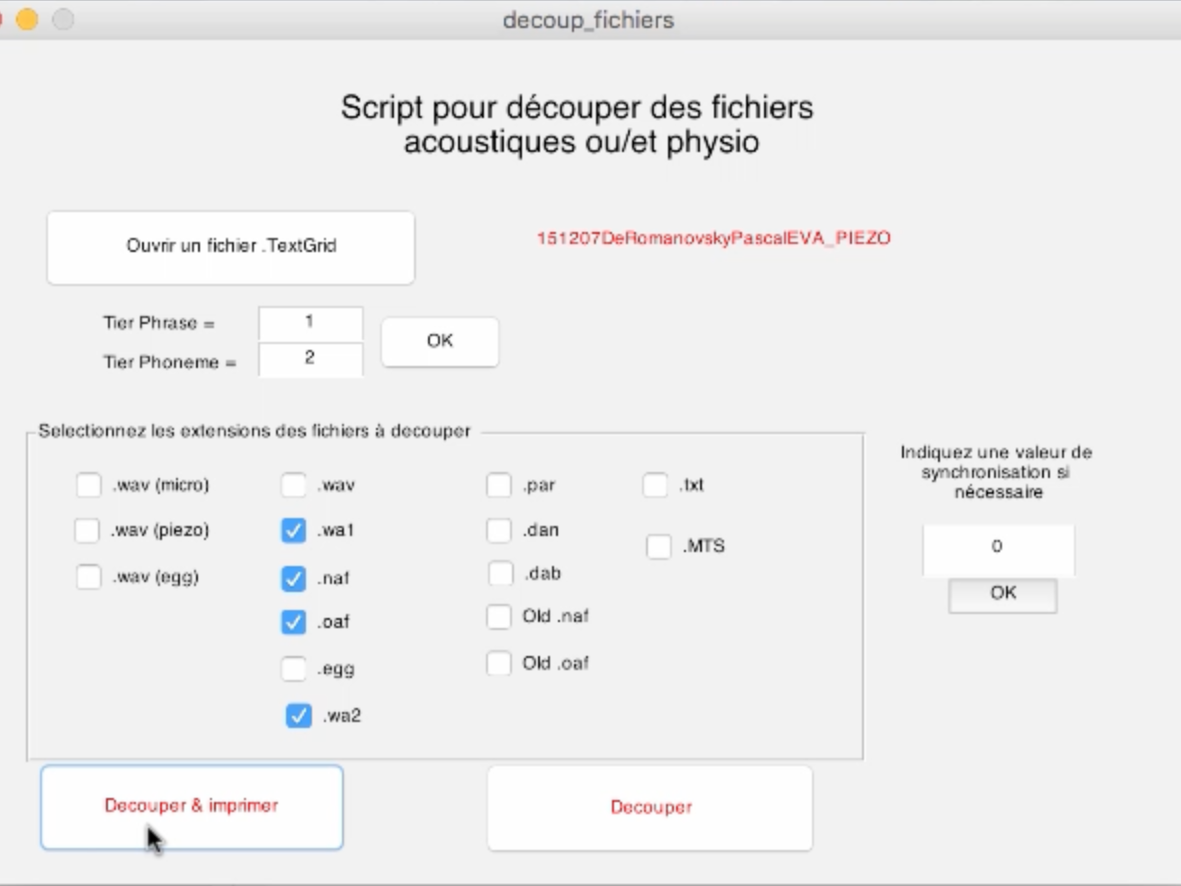Untick the .oaf extension checkbox
This screenshot has width=1181, height=886.
[x=293, y=622]
